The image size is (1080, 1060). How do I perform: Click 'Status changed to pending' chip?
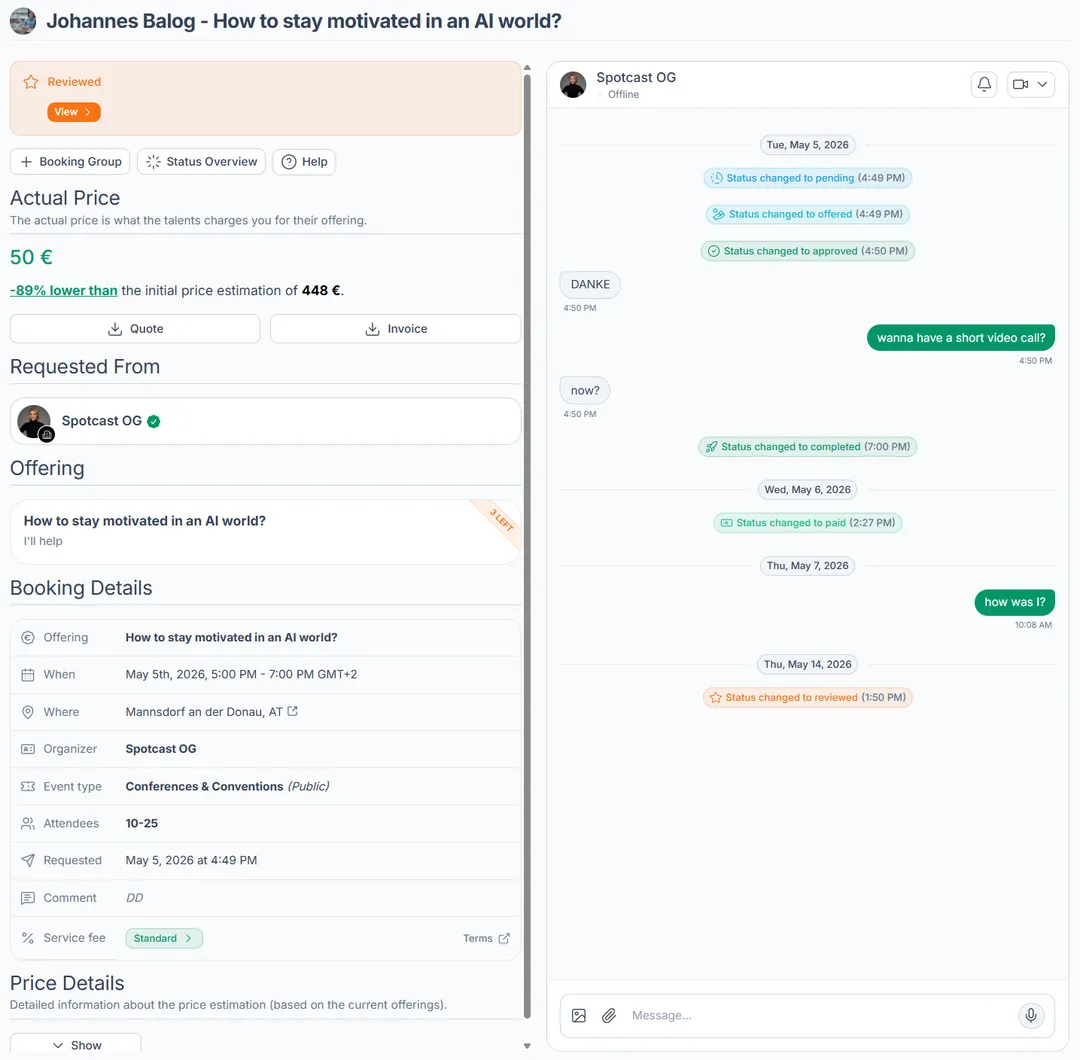click(807, 178)
